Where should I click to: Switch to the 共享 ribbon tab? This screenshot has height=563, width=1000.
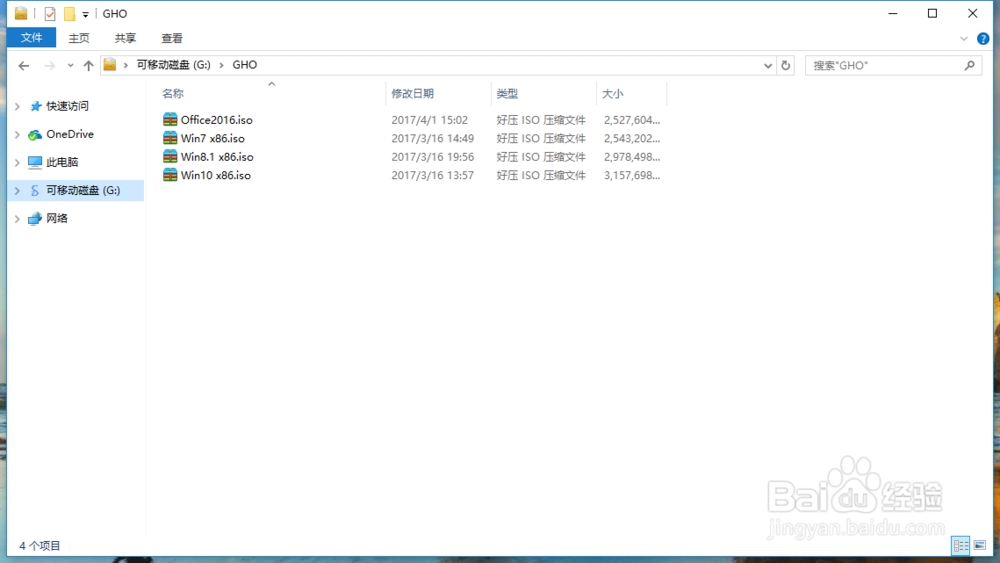(x=126, y=38)
